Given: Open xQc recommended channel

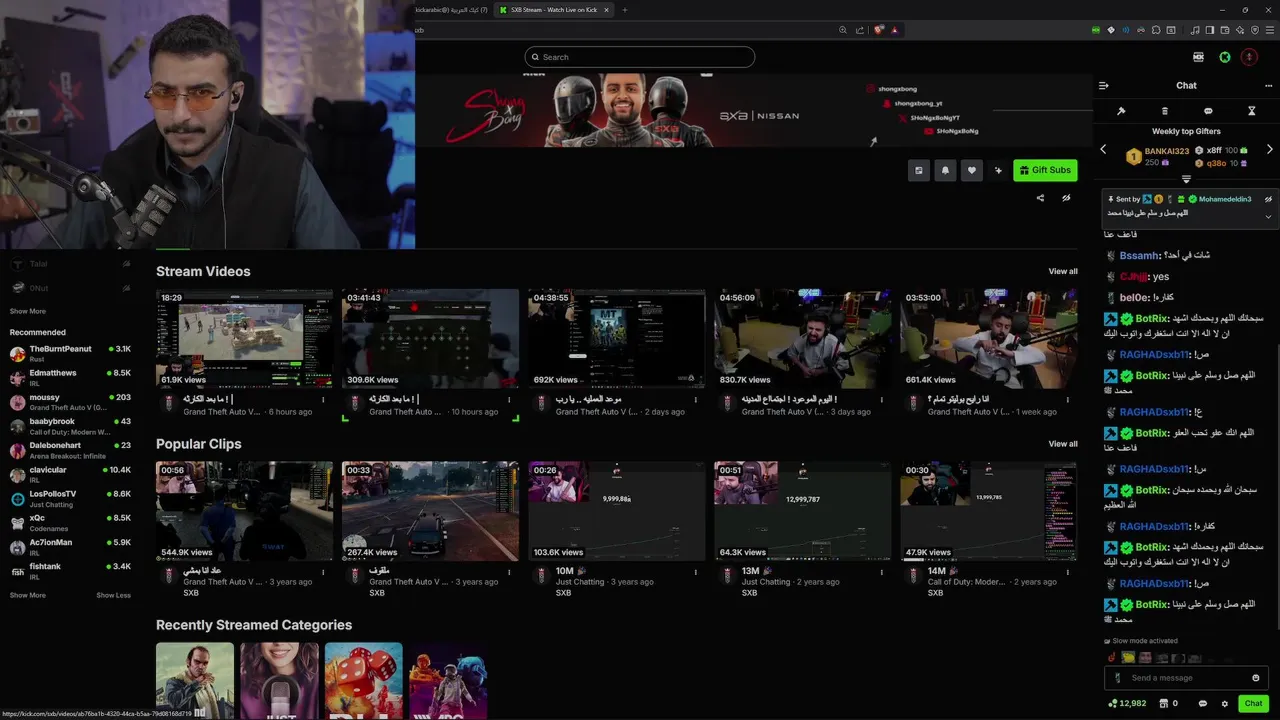Looking at the screenshot, I should [x=70, y=522].
